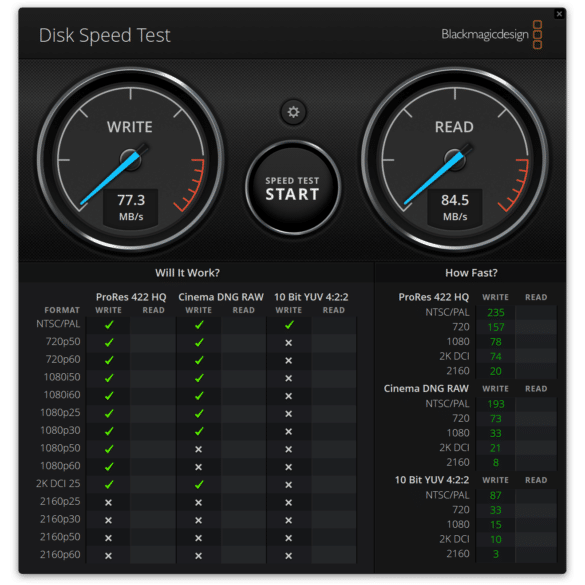Click ProRes 2K DCI write value 74

pos(496,356)
